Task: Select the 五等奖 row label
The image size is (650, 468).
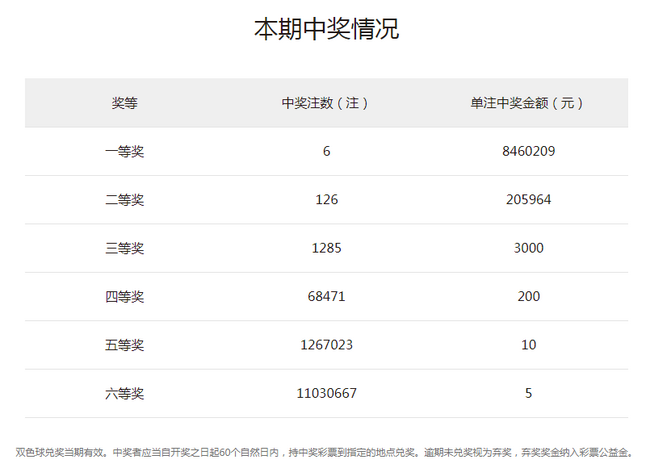Action: [125, 345]
